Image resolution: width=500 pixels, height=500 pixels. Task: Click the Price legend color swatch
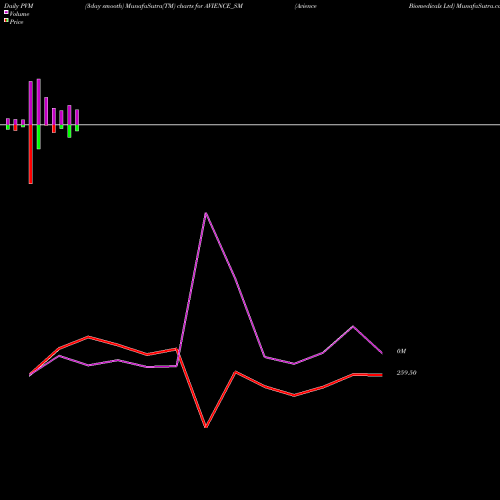coord(6,21)
